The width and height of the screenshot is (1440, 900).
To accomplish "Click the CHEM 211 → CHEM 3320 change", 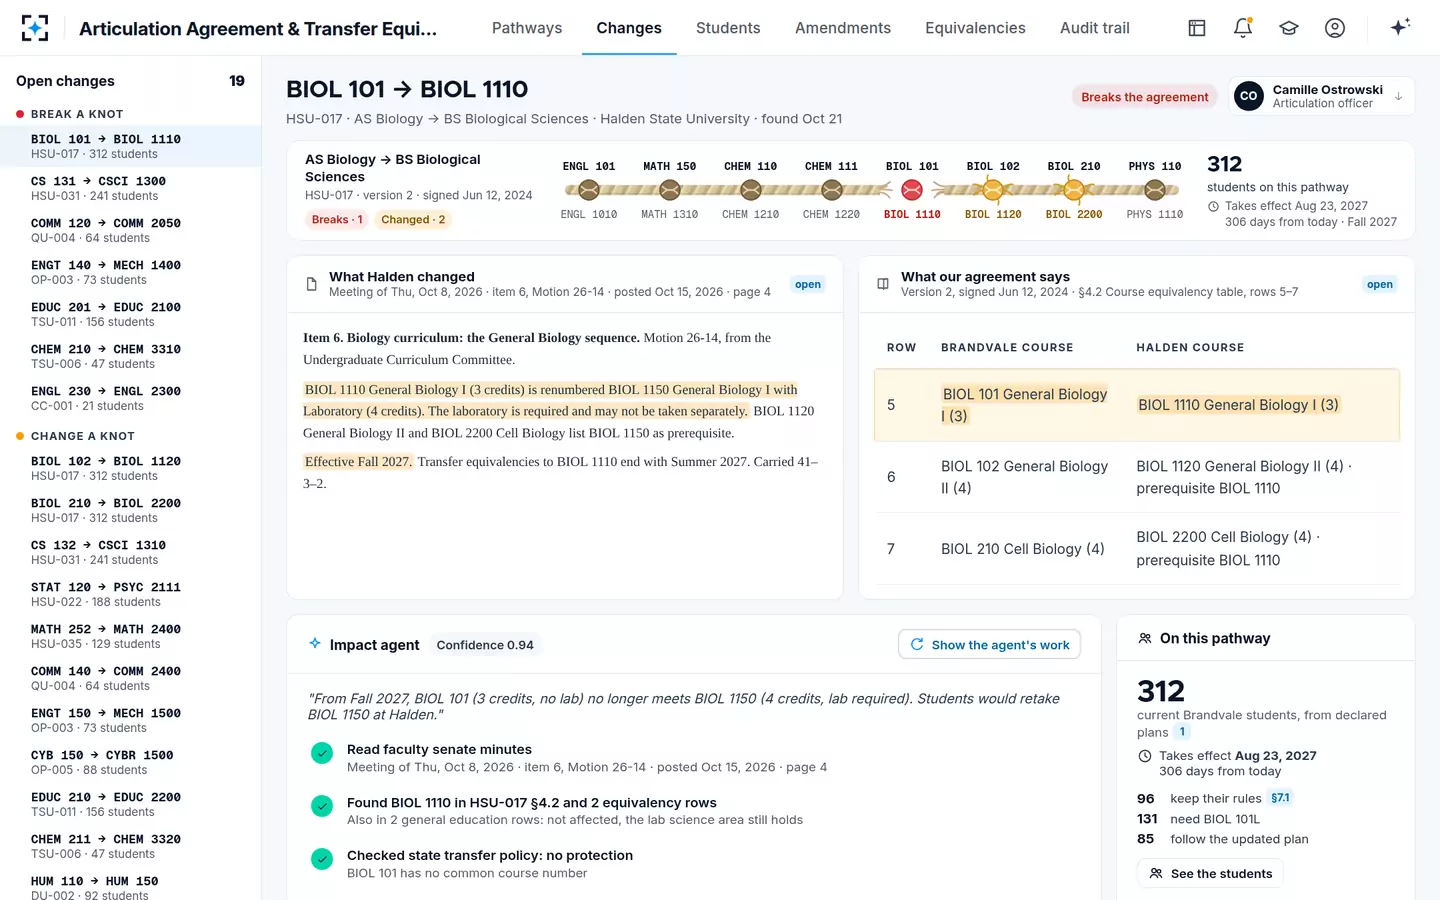I will [x=130, y=846].
